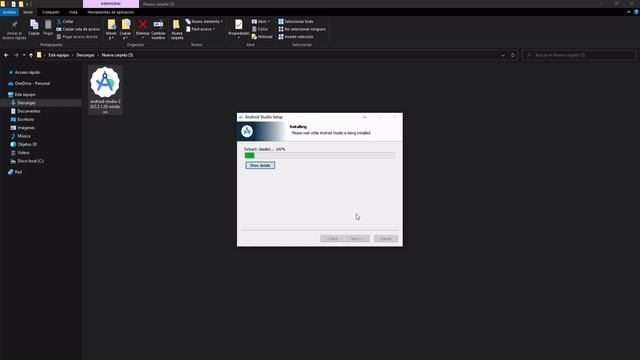Click the disabled Next button in setup
Screen dimensions: 640x360
tap(357, 239)
